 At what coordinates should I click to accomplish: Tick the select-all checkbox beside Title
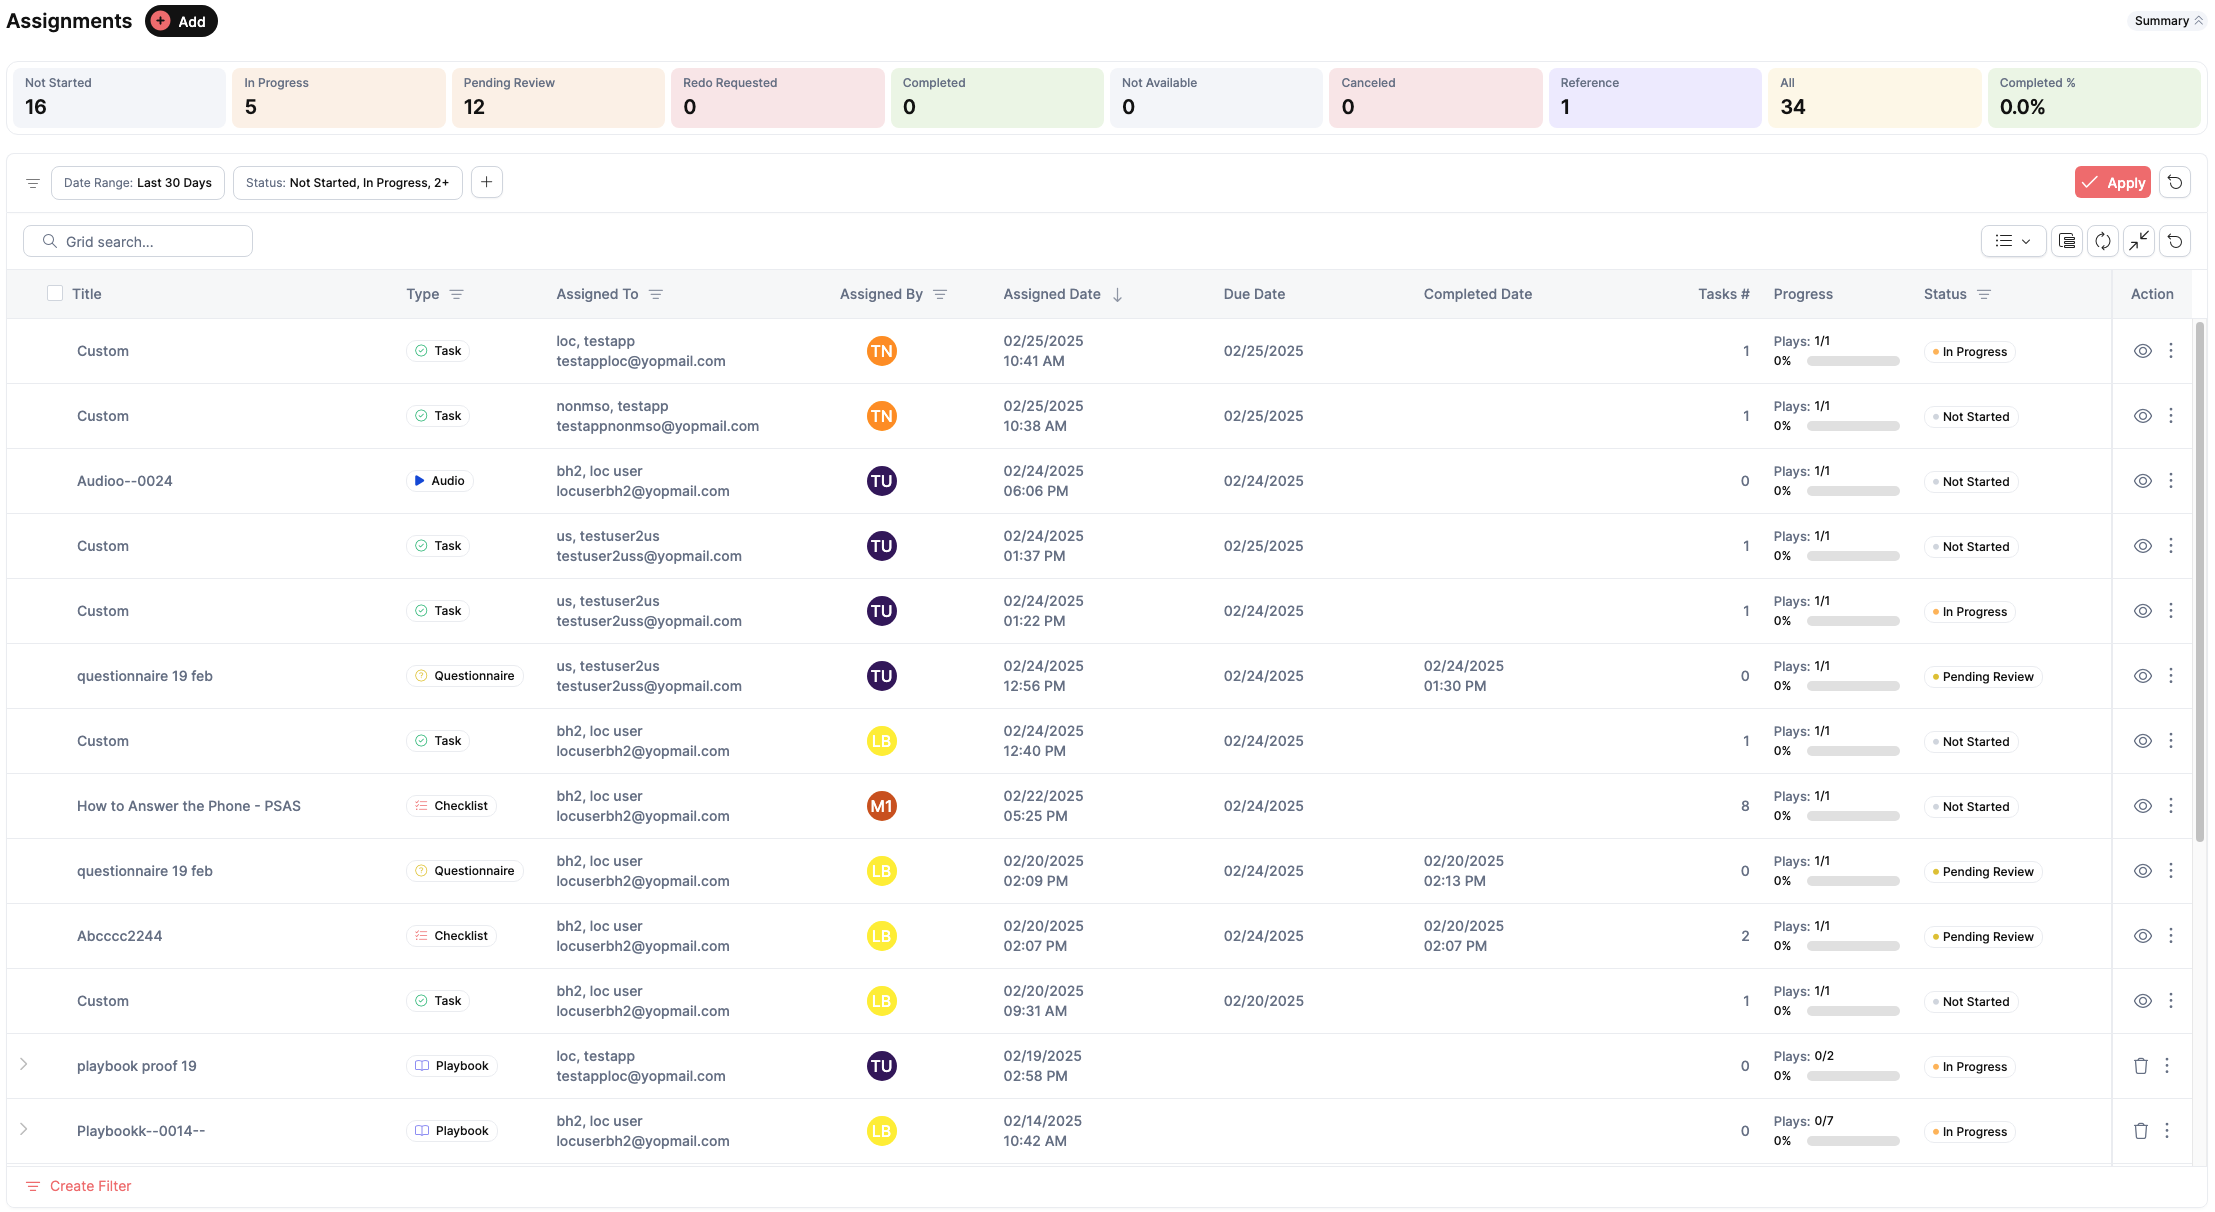coord(55,293)
